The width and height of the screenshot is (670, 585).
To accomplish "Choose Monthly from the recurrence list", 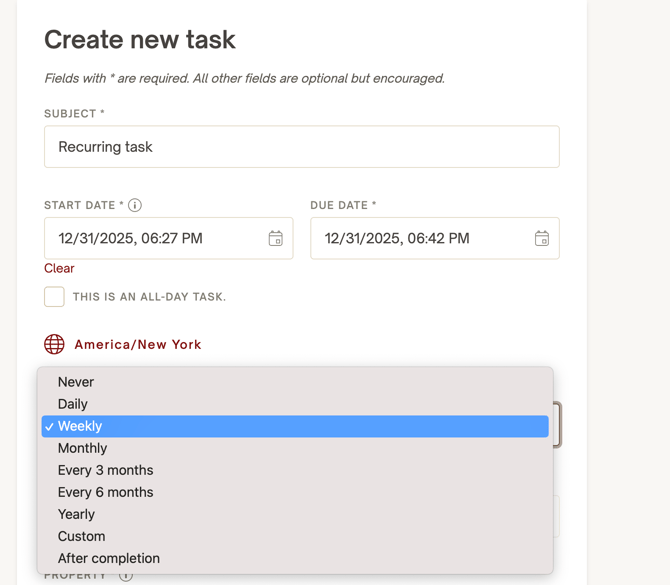I will pyautogui.click(x=82, y=448).
